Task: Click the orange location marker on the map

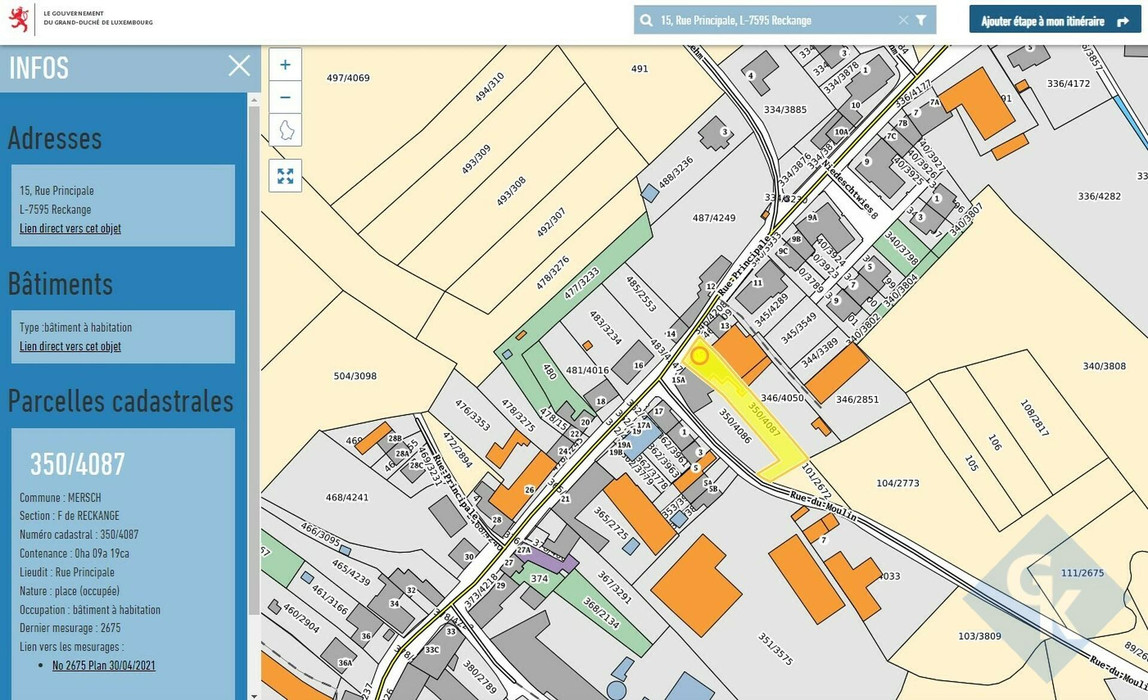Action: [x=700, y=355]
